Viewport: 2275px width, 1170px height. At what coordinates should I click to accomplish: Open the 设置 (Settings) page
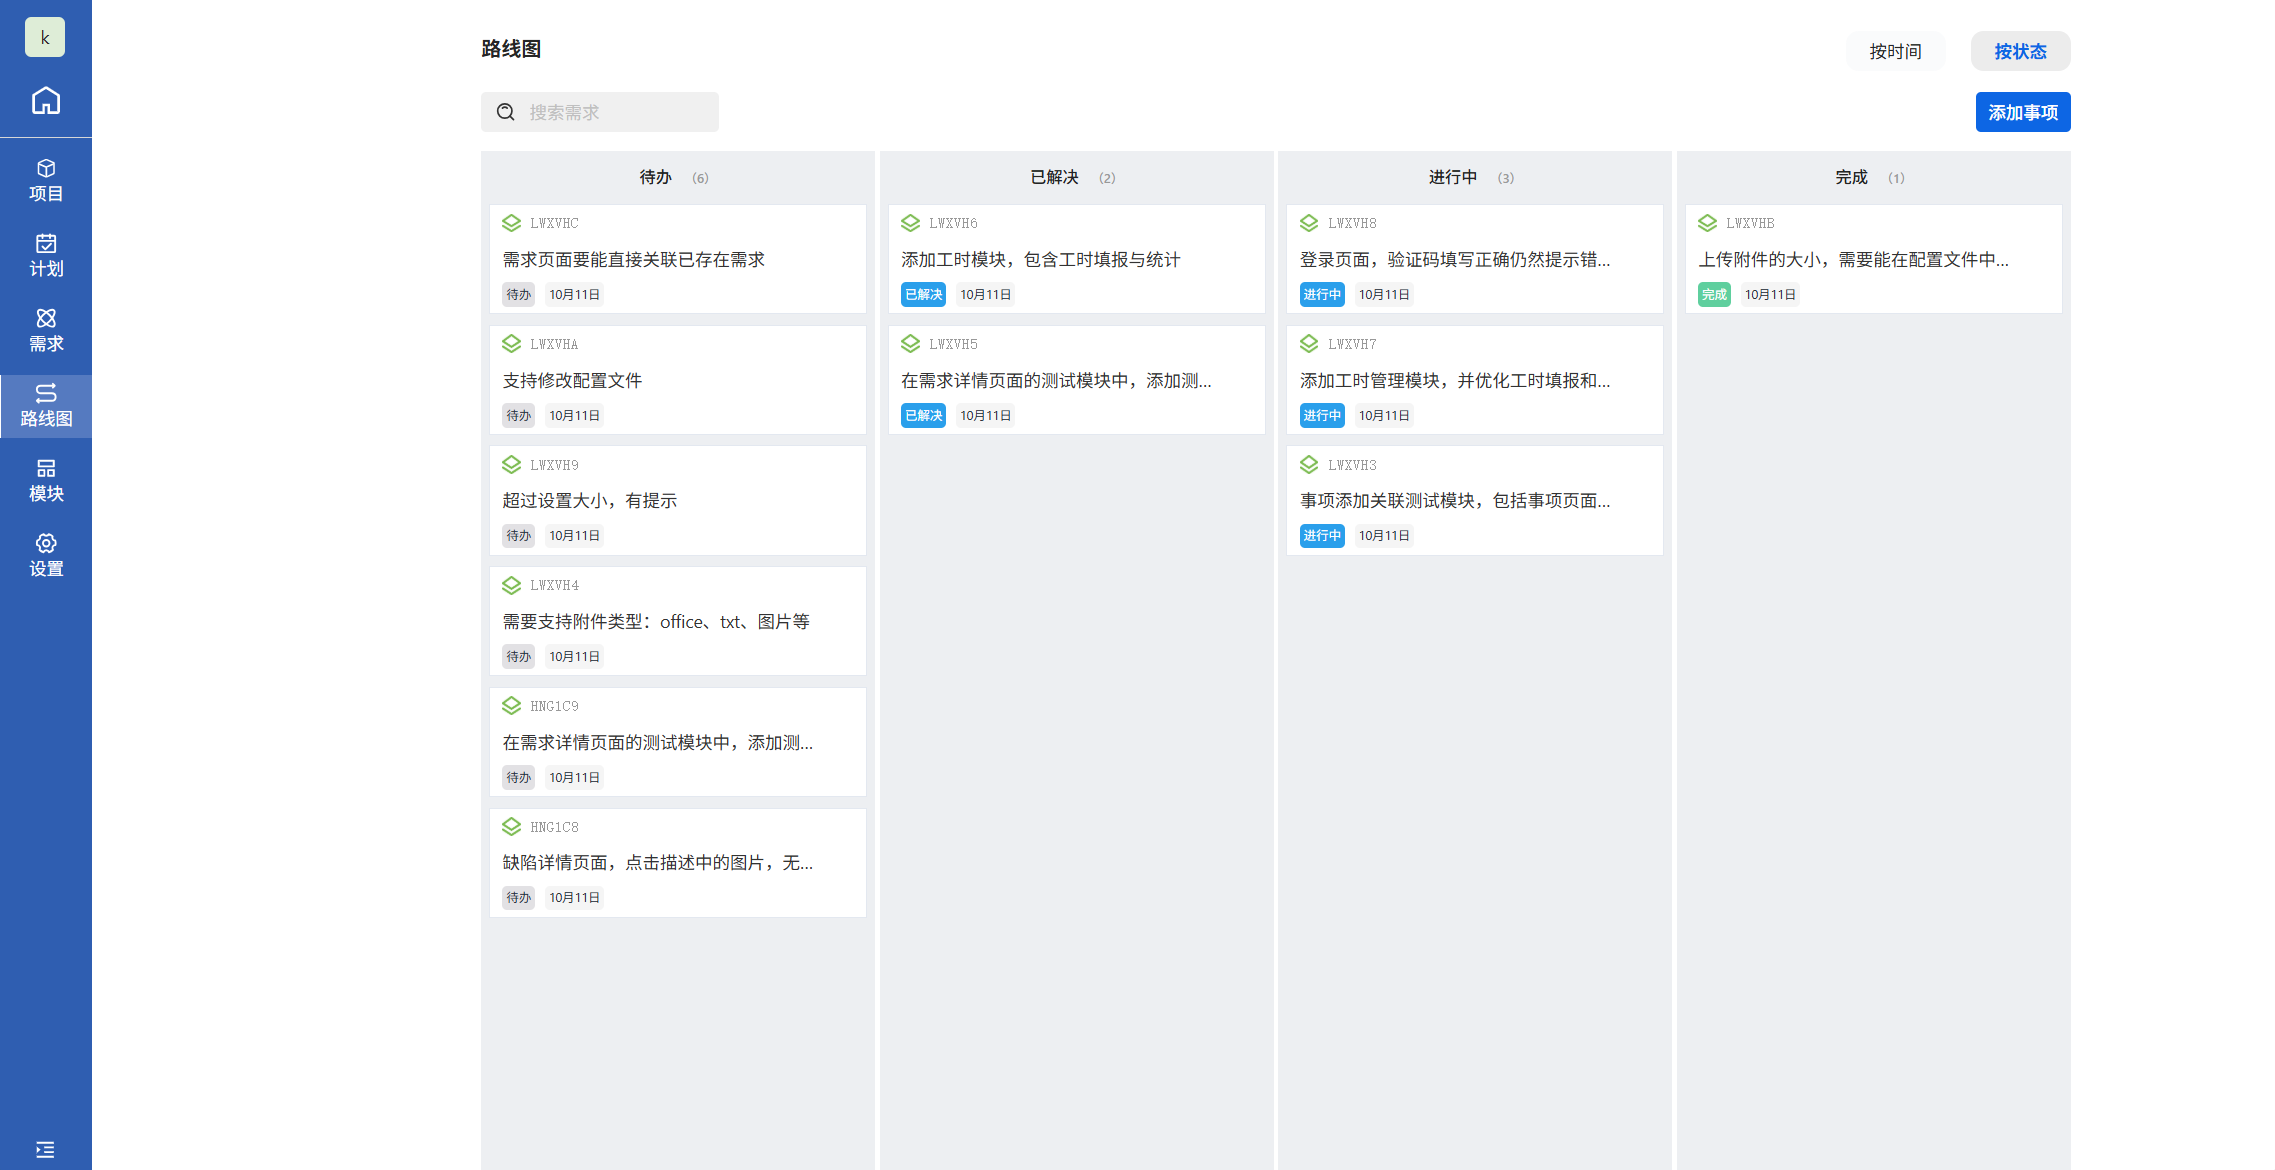coord(46,555)
